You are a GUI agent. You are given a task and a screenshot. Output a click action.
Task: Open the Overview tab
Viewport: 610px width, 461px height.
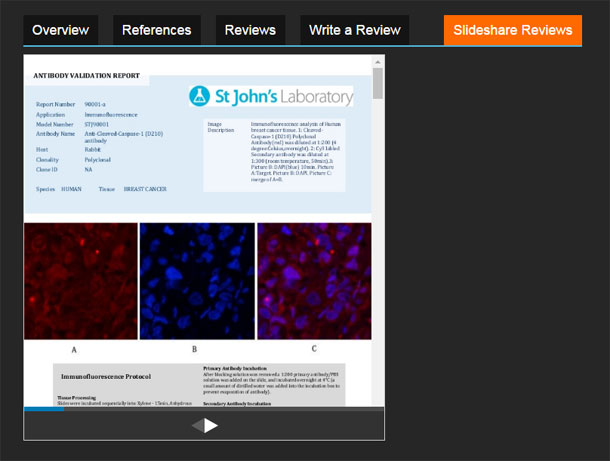[61, 30]
